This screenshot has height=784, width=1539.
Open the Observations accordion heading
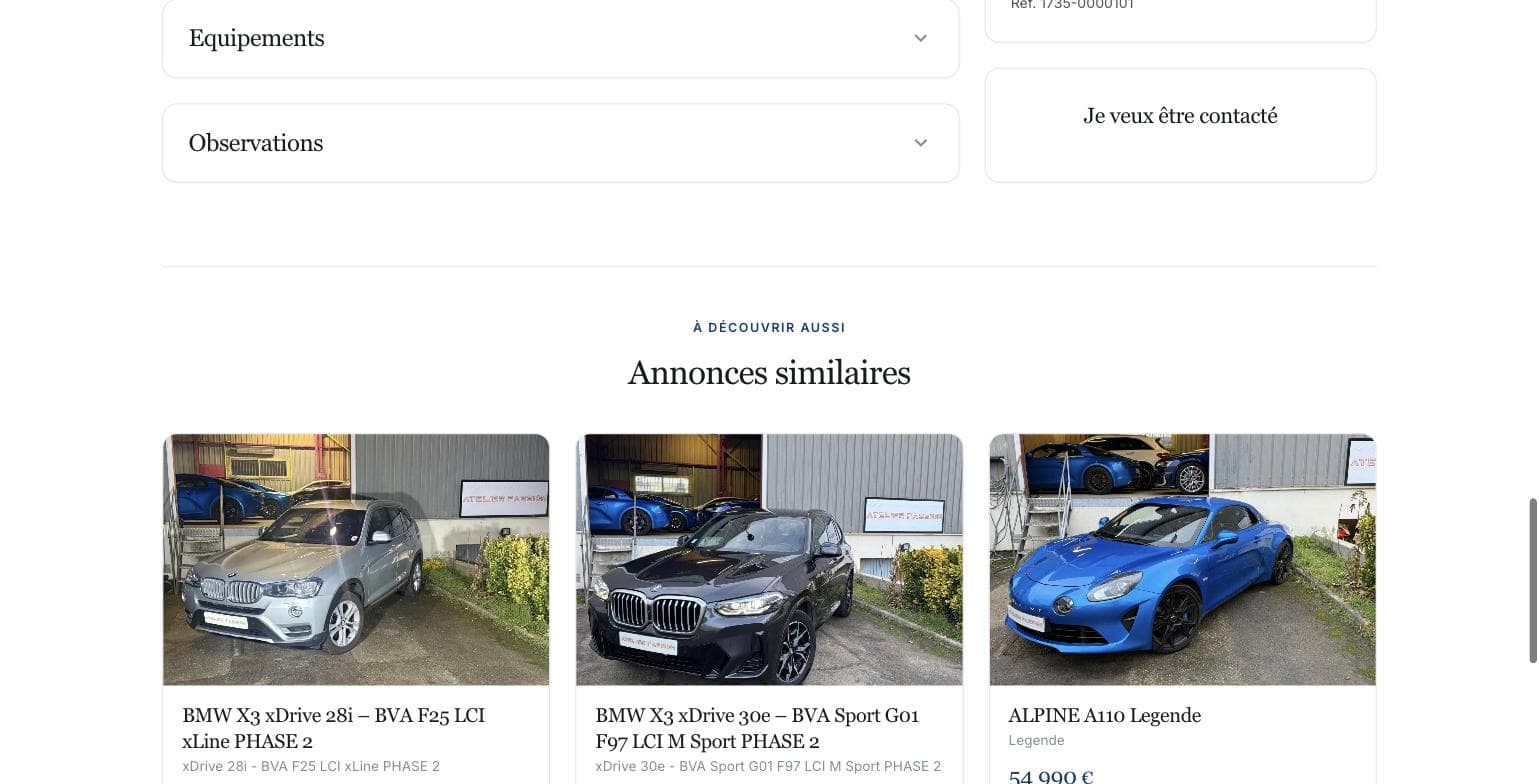pos(255,143)
